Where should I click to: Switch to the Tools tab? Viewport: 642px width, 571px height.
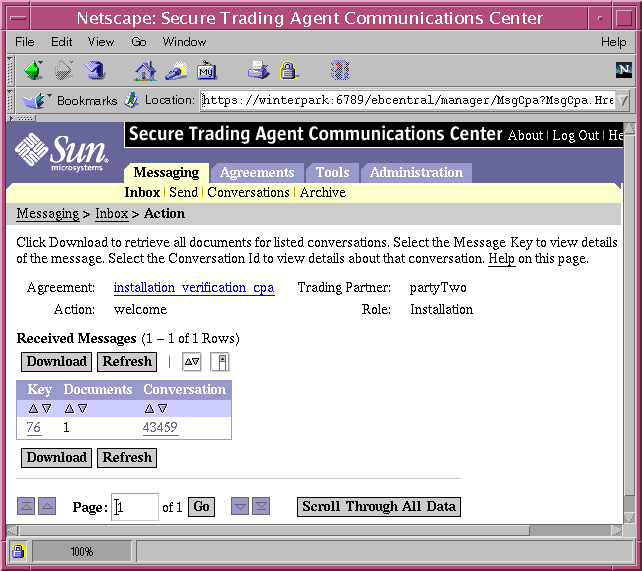[332, 172]
